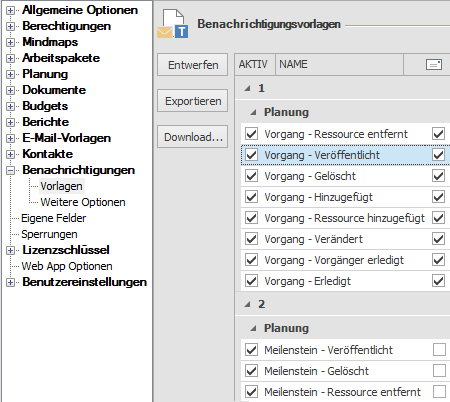This screenshot has height=402, width=450.
Task: Select the Allgemeine Optionen label
Action: tap(80, 10)
